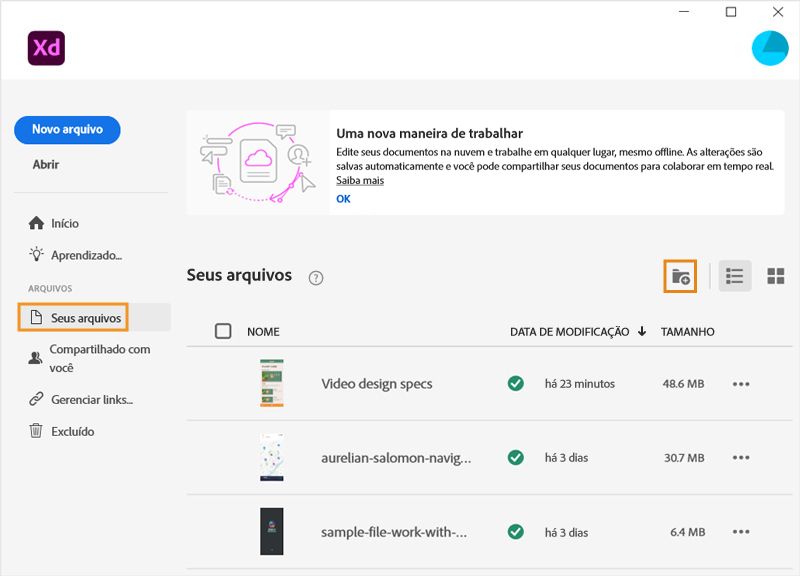This screenshot has width=800, height=576.
Task: Click the Novo arquivo button
Action: point(67,129)
